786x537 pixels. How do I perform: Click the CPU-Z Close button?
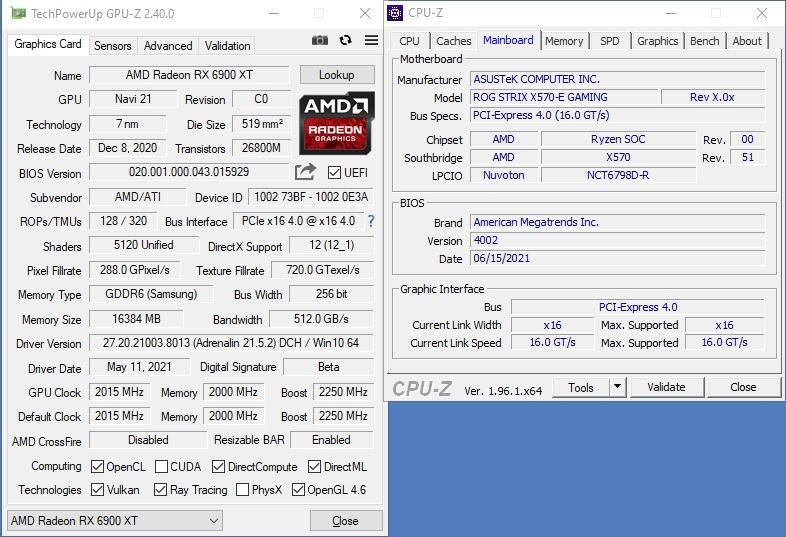coord(743,387)
